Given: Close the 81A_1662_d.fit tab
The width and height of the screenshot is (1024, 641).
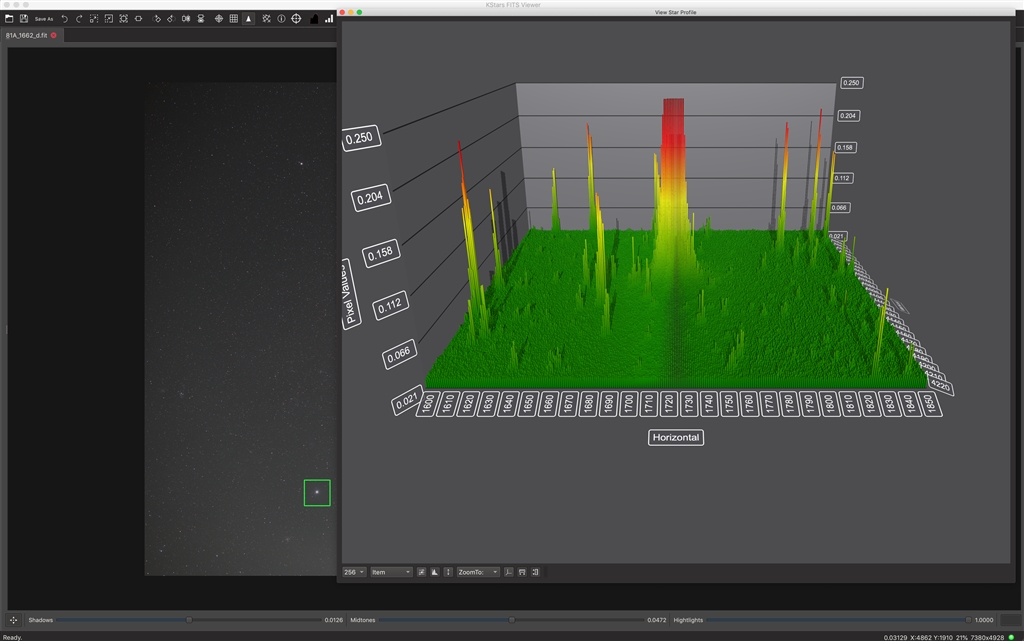Looking at the screenshot, I should 54,35.
